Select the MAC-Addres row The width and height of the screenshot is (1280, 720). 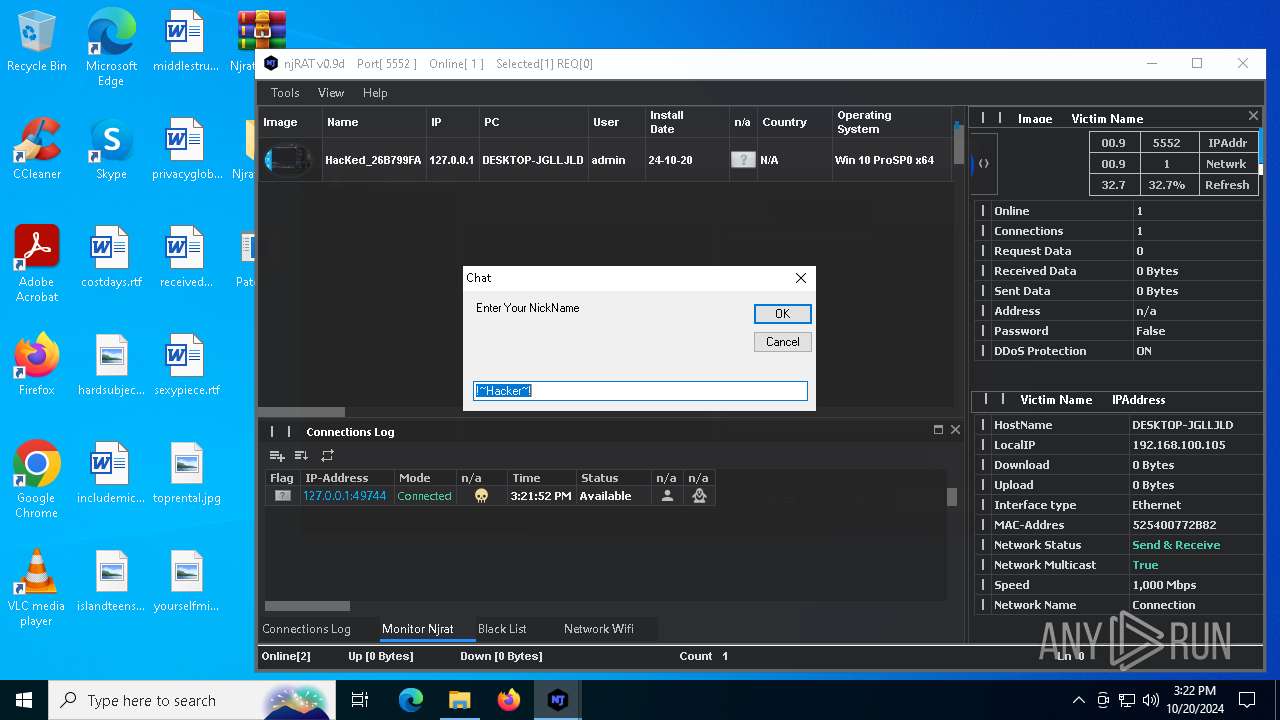(x=1117, y=525)
